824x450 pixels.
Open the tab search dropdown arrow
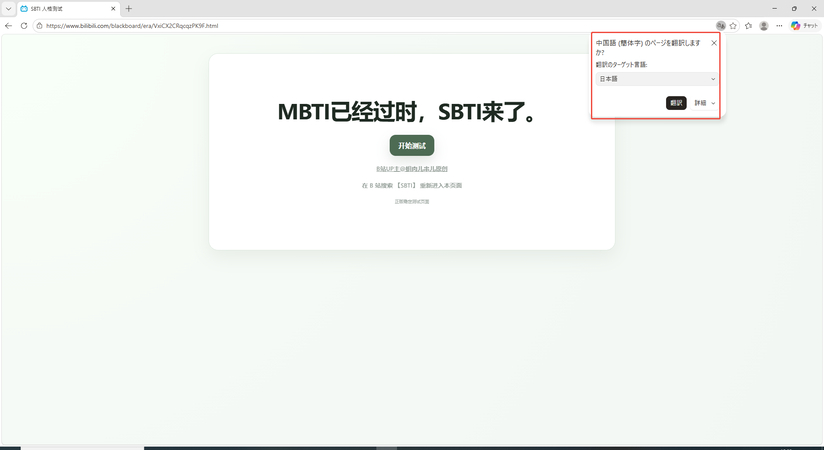coord(8,8)
